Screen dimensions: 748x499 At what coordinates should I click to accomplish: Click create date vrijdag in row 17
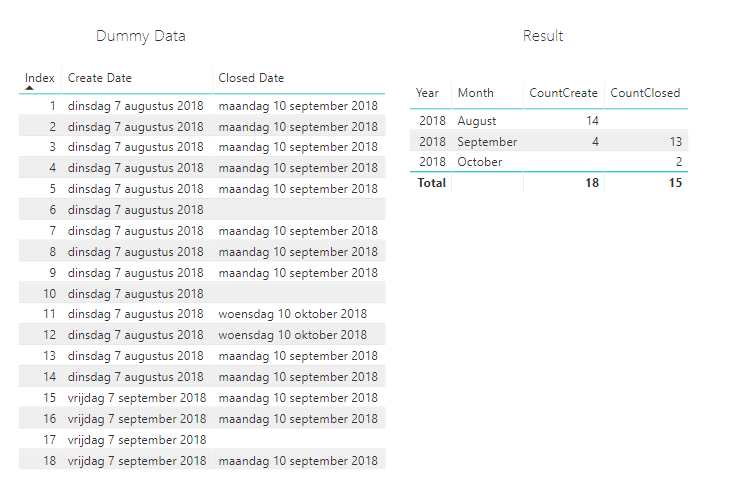click(x=137, y=440)
